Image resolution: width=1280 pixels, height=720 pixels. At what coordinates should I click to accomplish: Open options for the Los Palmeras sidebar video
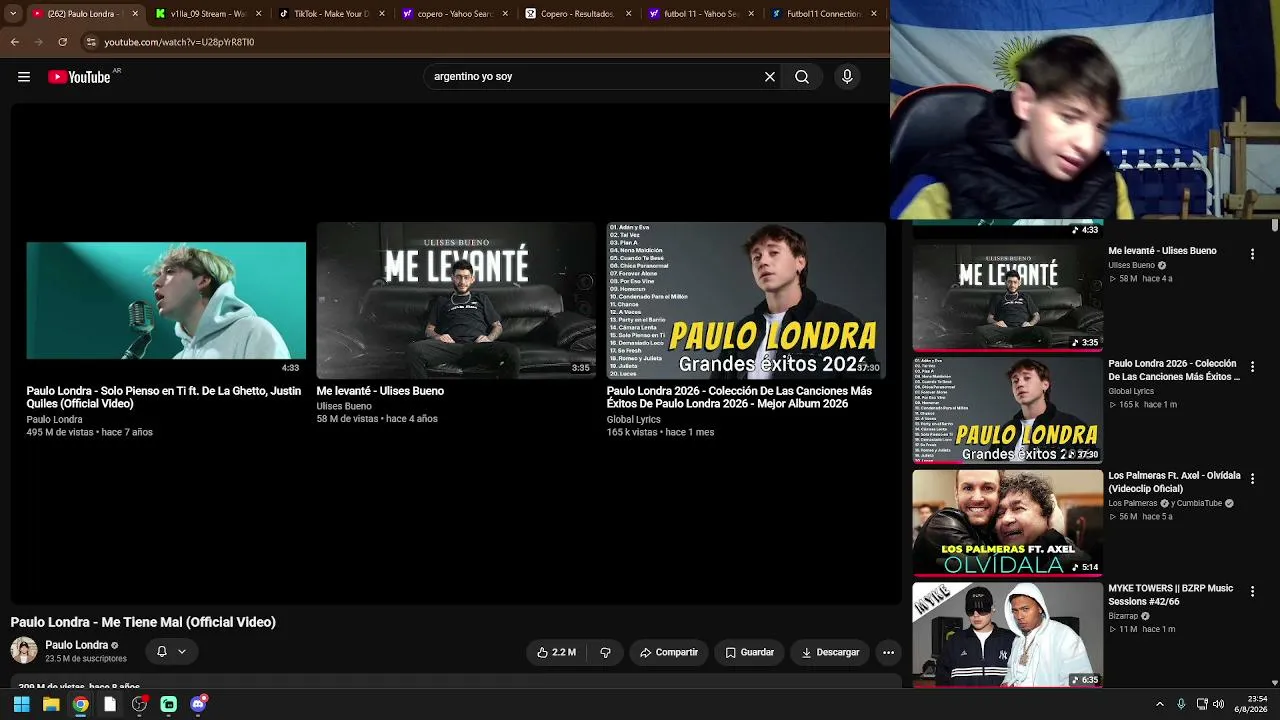tap(1252, 480)
